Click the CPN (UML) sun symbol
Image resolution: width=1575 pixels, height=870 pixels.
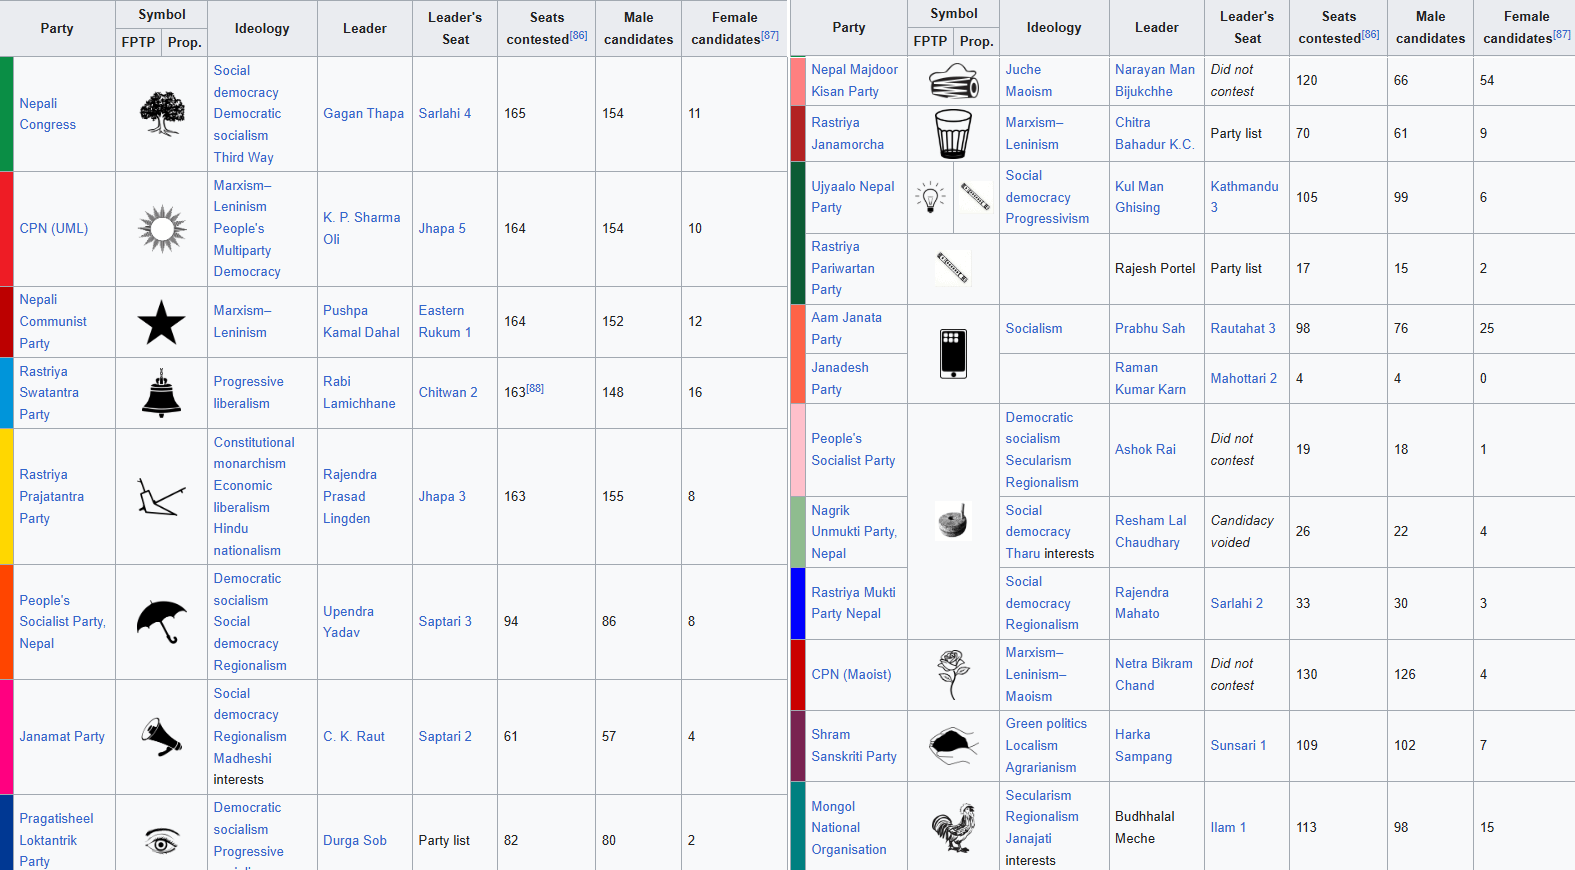162,229
